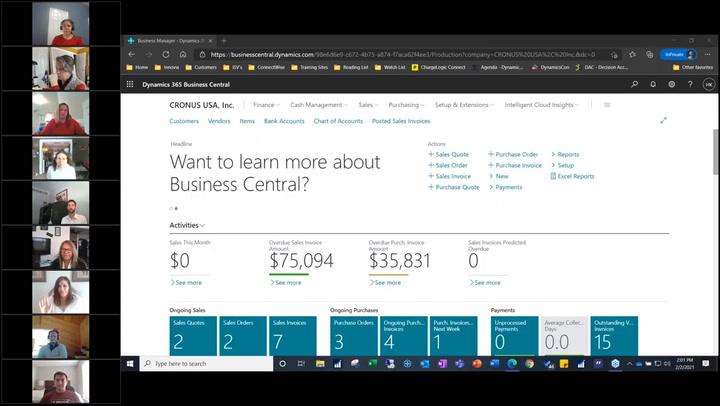Open the Training Sites bookmarks folder

[x=310, y=68]
